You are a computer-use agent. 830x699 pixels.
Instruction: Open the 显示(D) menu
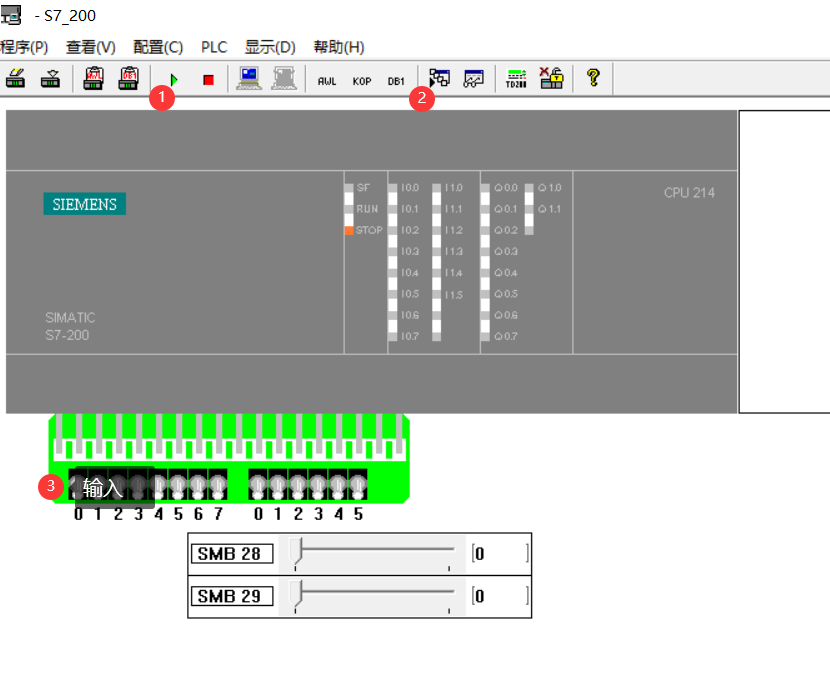[270, 47]
